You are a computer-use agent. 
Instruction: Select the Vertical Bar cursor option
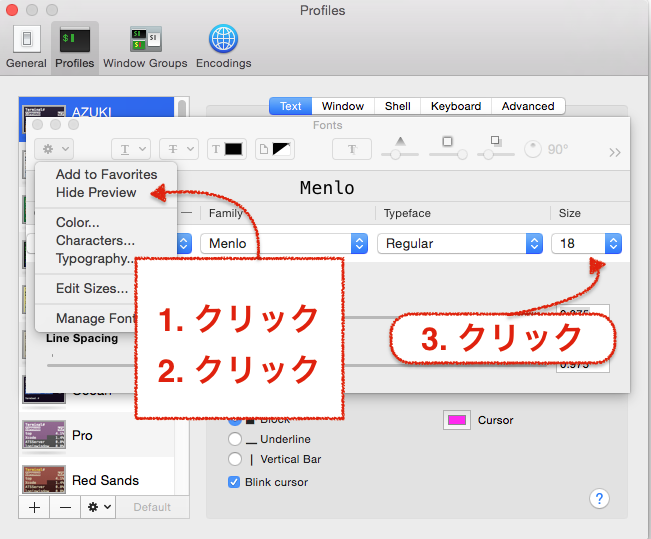click(235, 459)
